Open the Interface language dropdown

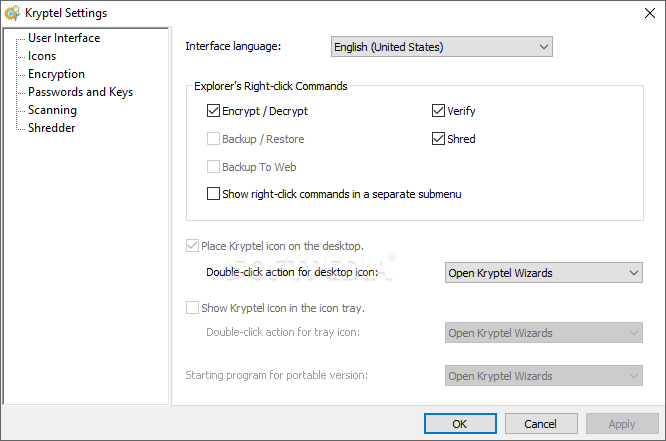[442, 47]
